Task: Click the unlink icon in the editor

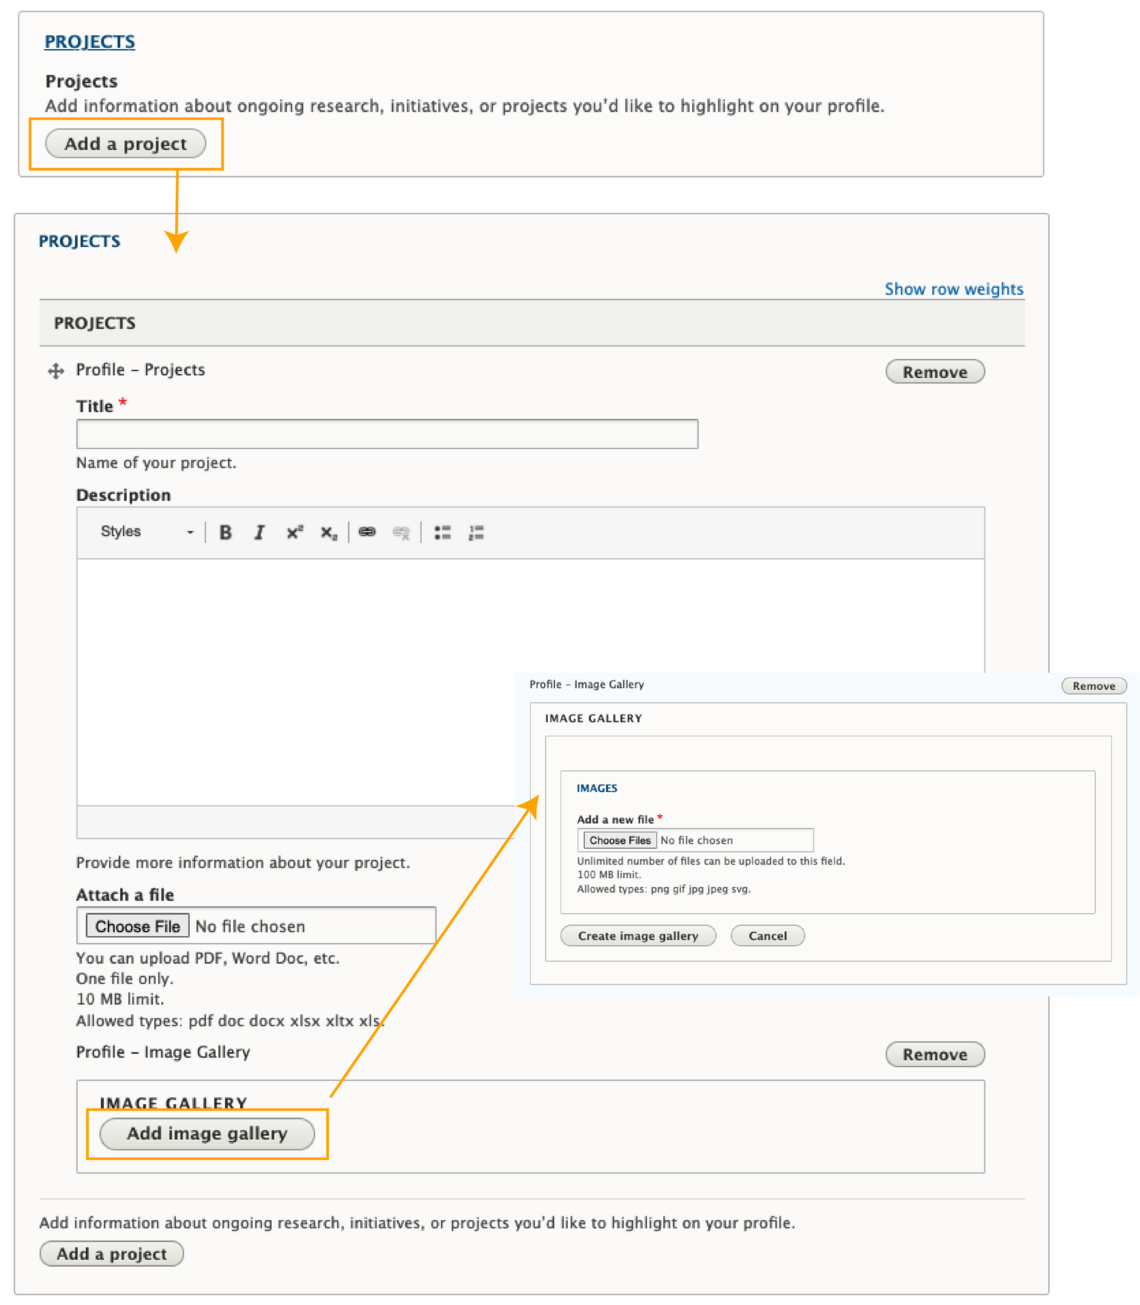Action: pyautogui.click(x=400, y=532)
